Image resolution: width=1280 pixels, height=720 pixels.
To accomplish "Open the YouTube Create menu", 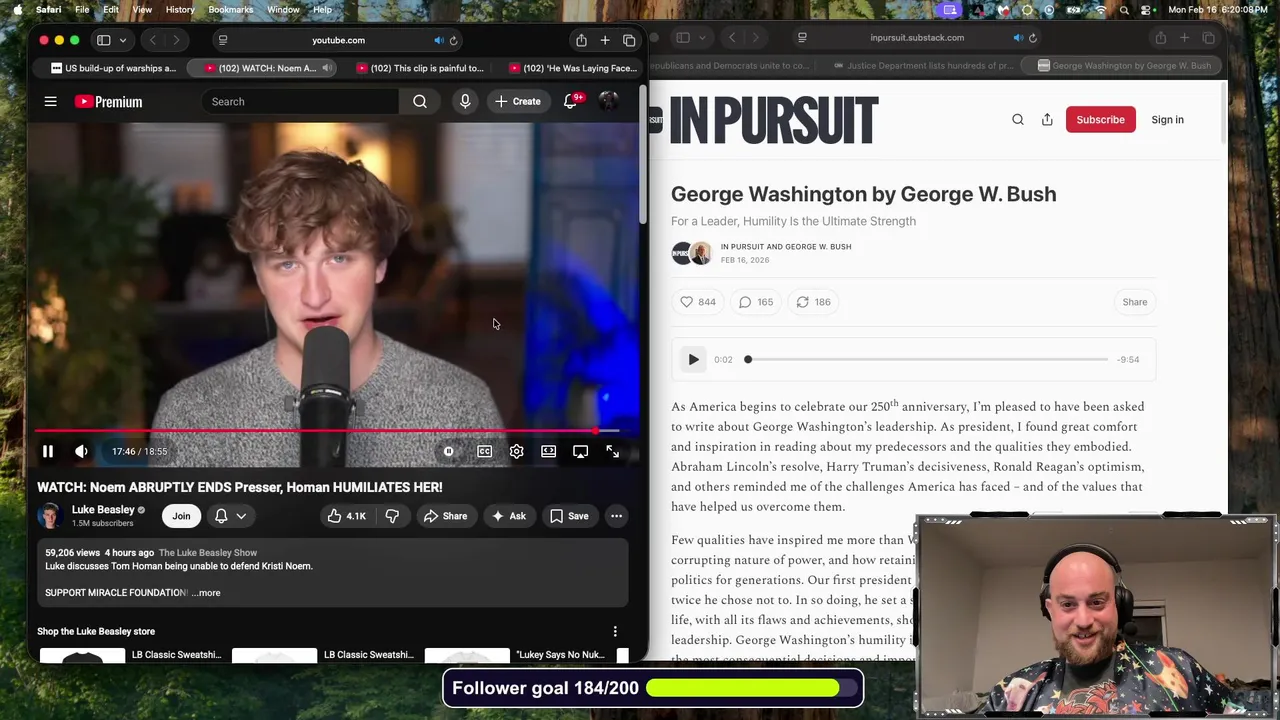I will tap(518, 101).
